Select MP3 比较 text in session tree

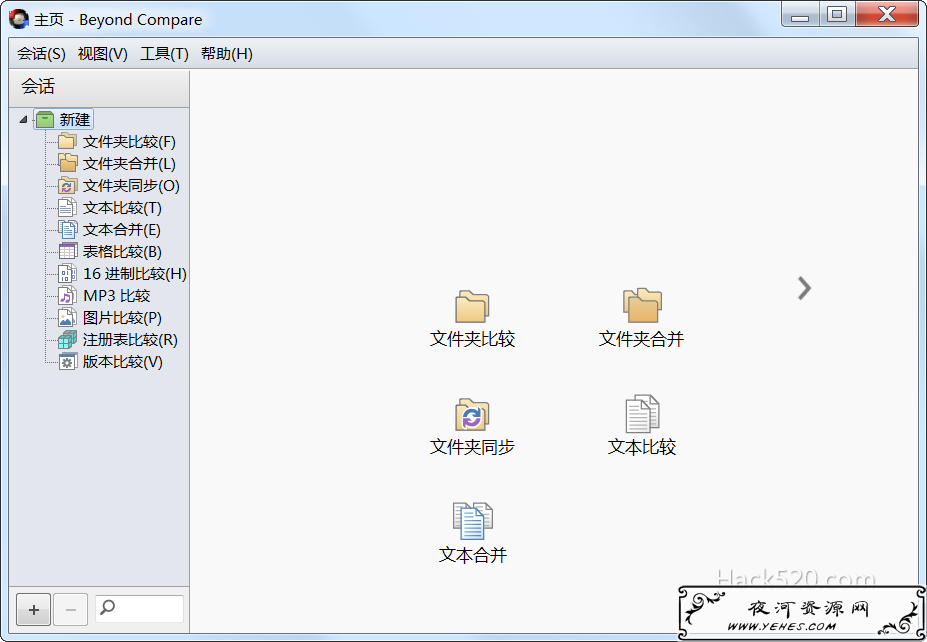[116, 296]
